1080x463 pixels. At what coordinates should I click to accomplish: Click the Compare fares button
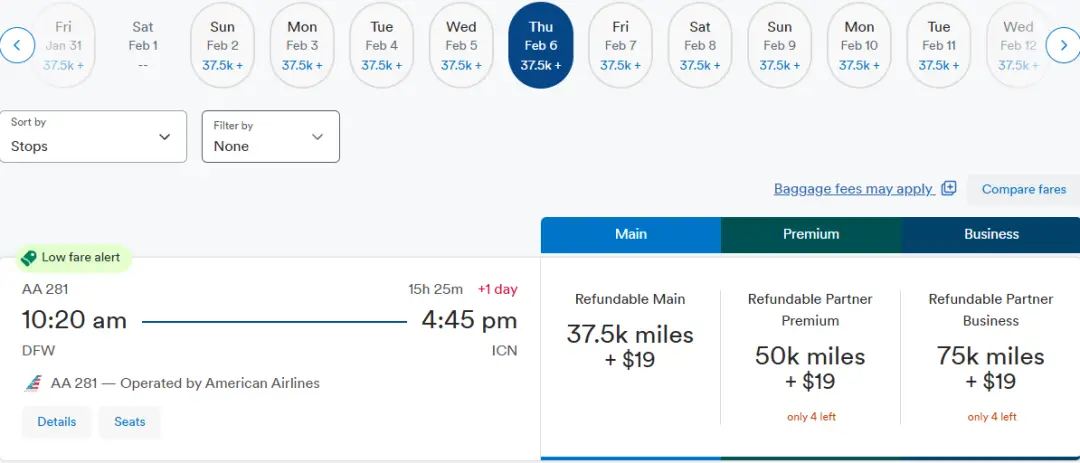(x=1023, y=189)
